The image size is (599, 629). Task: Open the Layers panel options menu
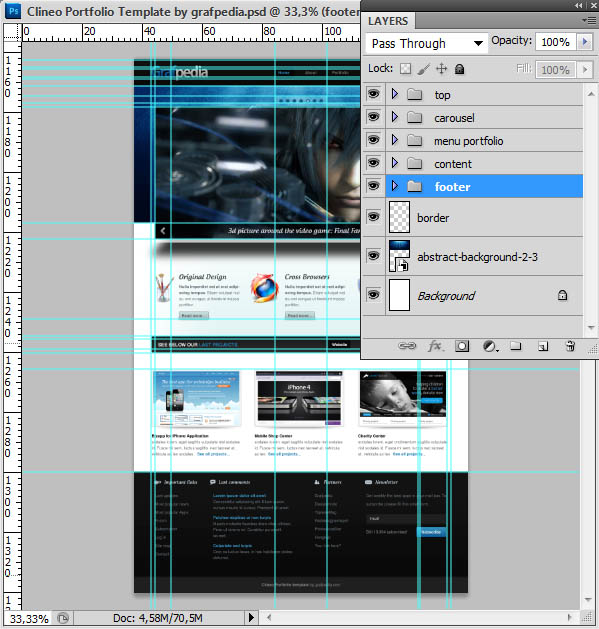pyautogui.click(x=589, y=20)
